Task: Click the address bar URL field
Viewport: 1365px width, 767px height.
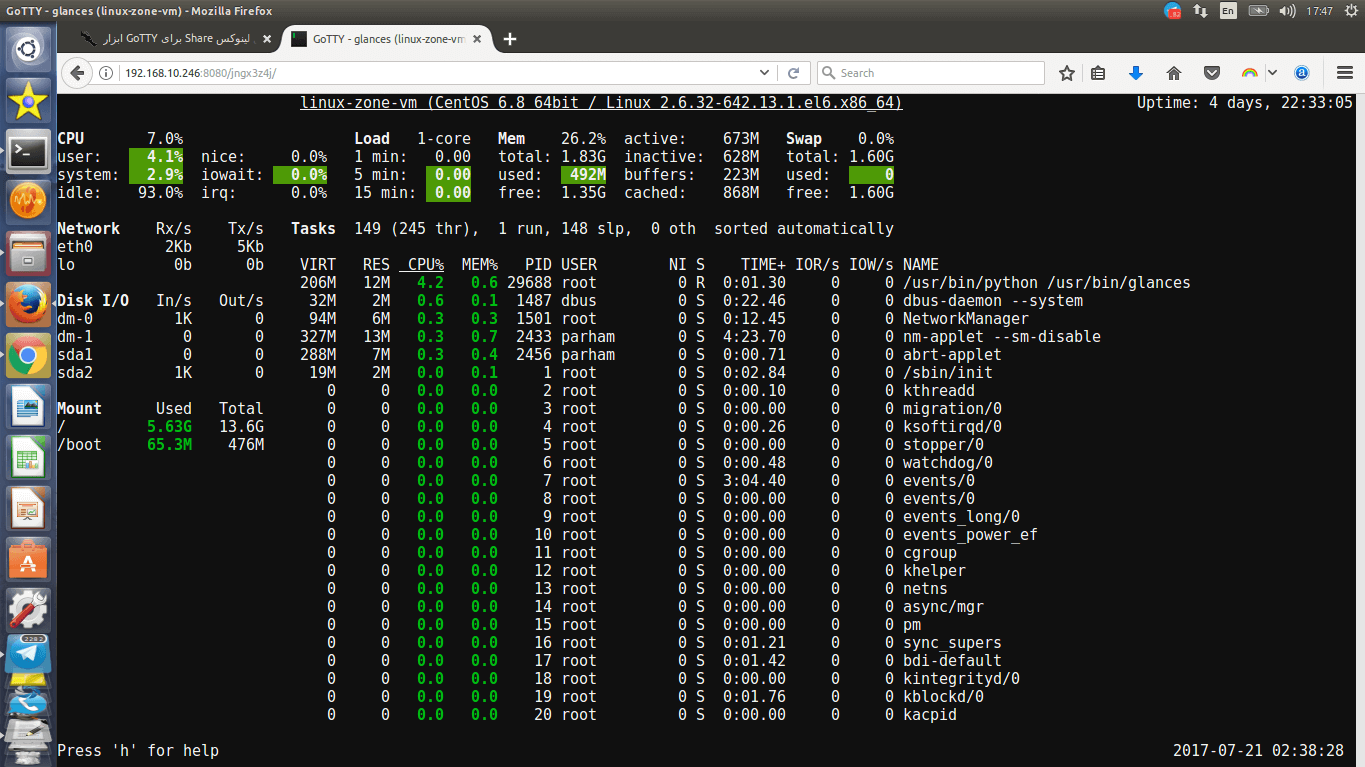Action: pos(440,73)
